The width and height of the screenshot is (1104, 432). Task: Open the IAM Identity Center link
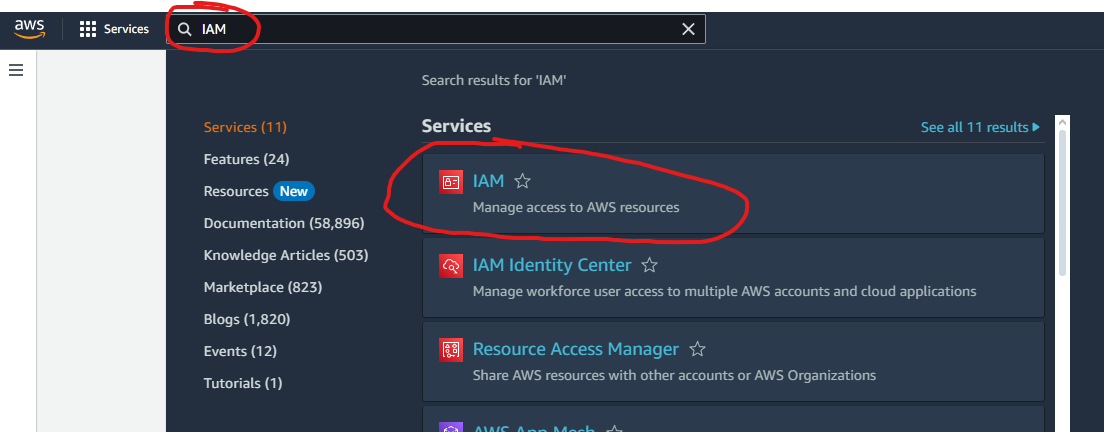pyautogui.click(x=552, y=265)
